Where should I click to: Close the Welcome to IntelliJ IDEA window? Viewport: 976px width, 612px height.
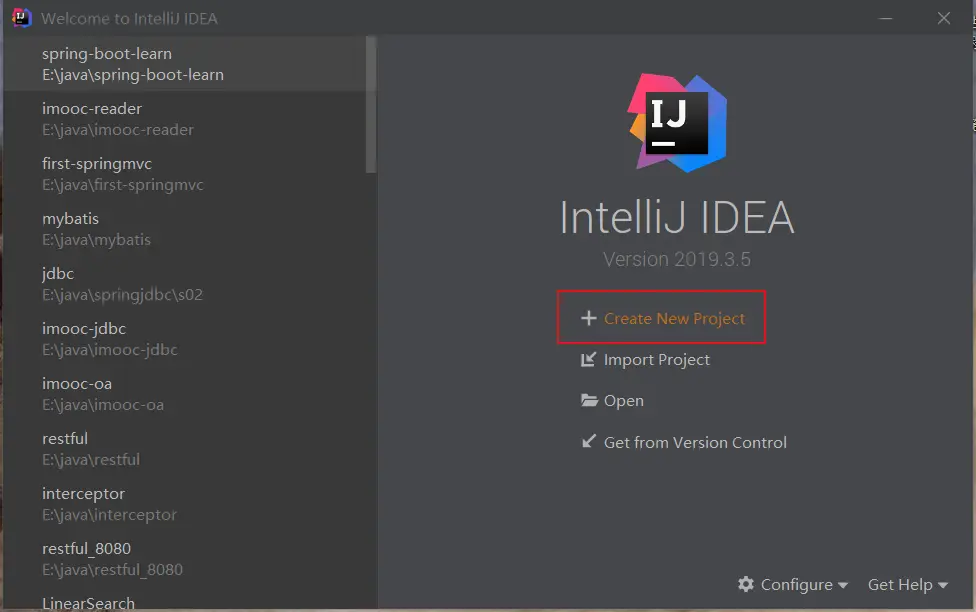944,18
